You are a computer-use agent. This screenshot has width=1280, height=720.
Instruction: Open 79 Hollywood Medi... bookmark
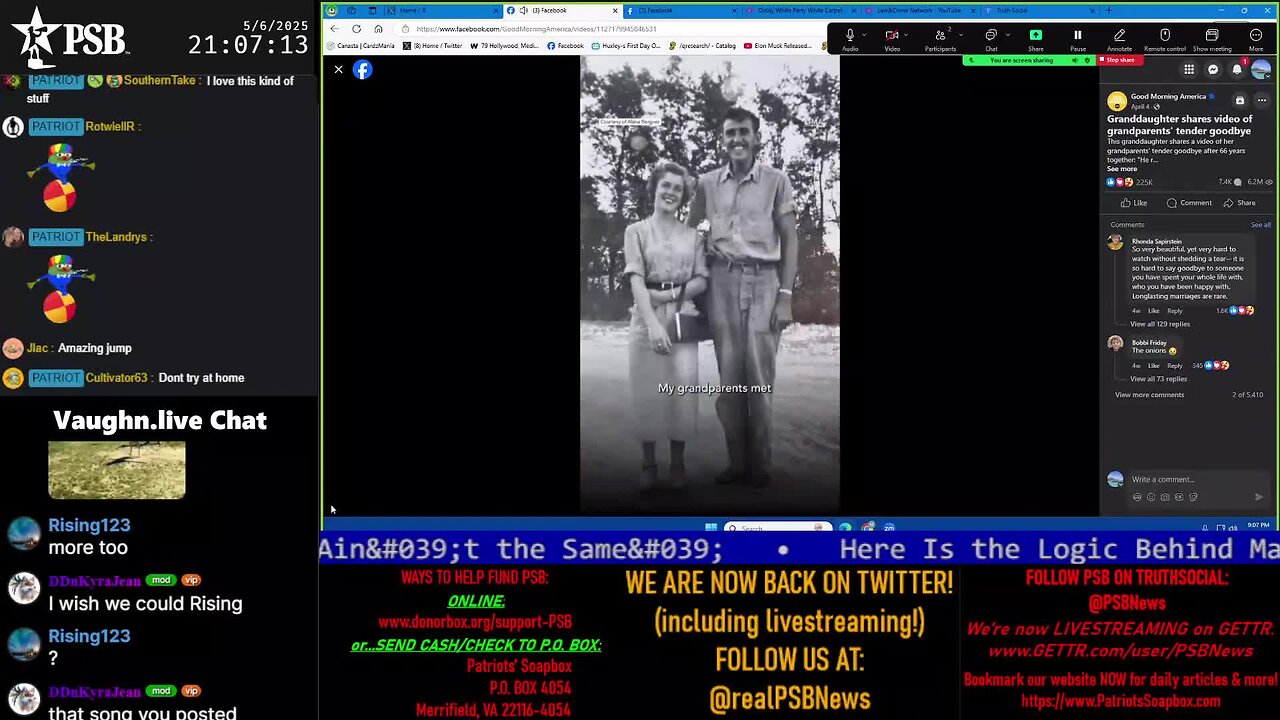(505, 46)
